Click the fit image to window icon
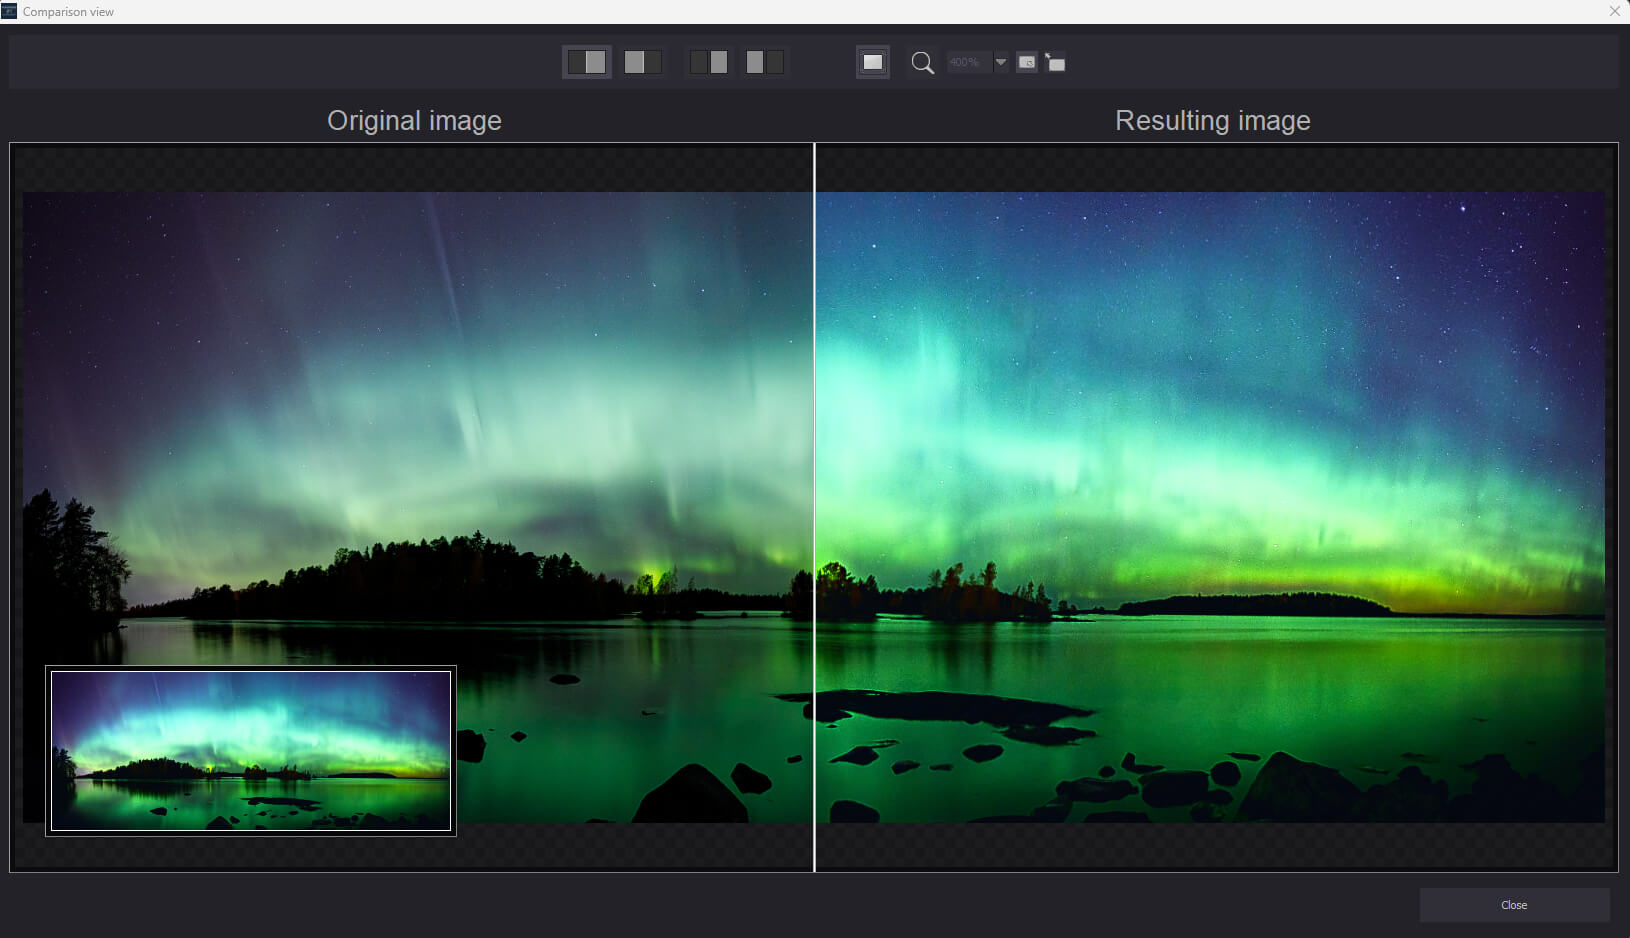 tap(873, 62)
